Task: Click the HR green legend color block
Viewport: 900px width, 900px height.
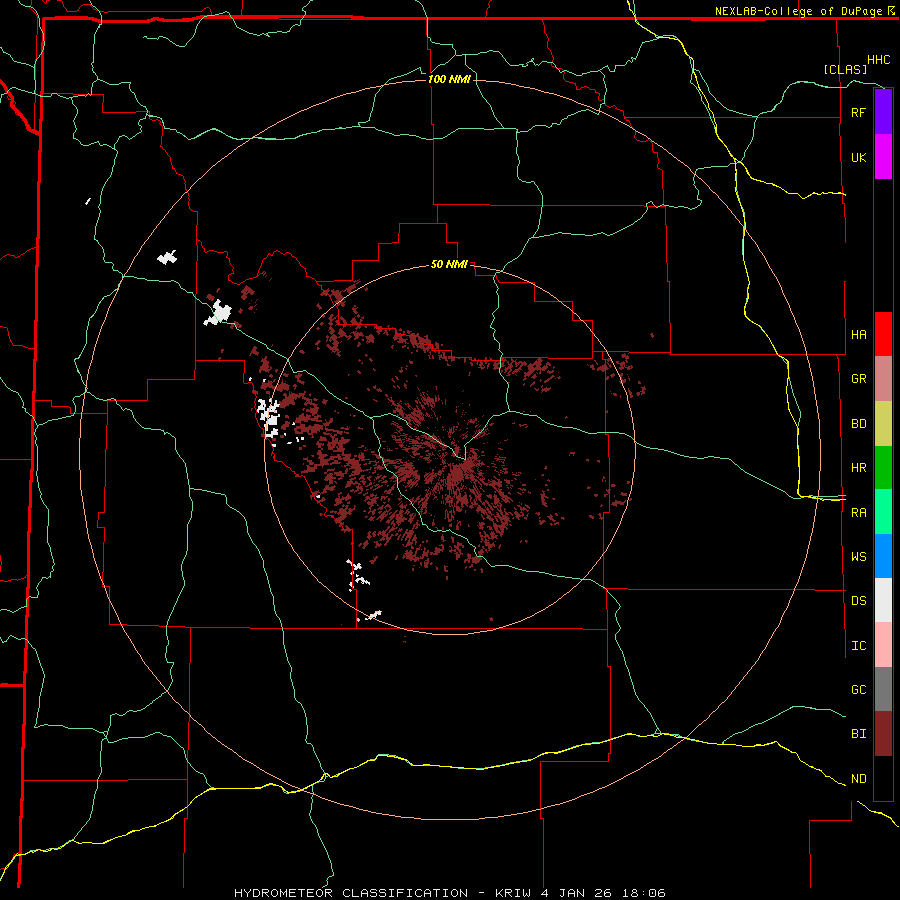Action: [883, 468]
